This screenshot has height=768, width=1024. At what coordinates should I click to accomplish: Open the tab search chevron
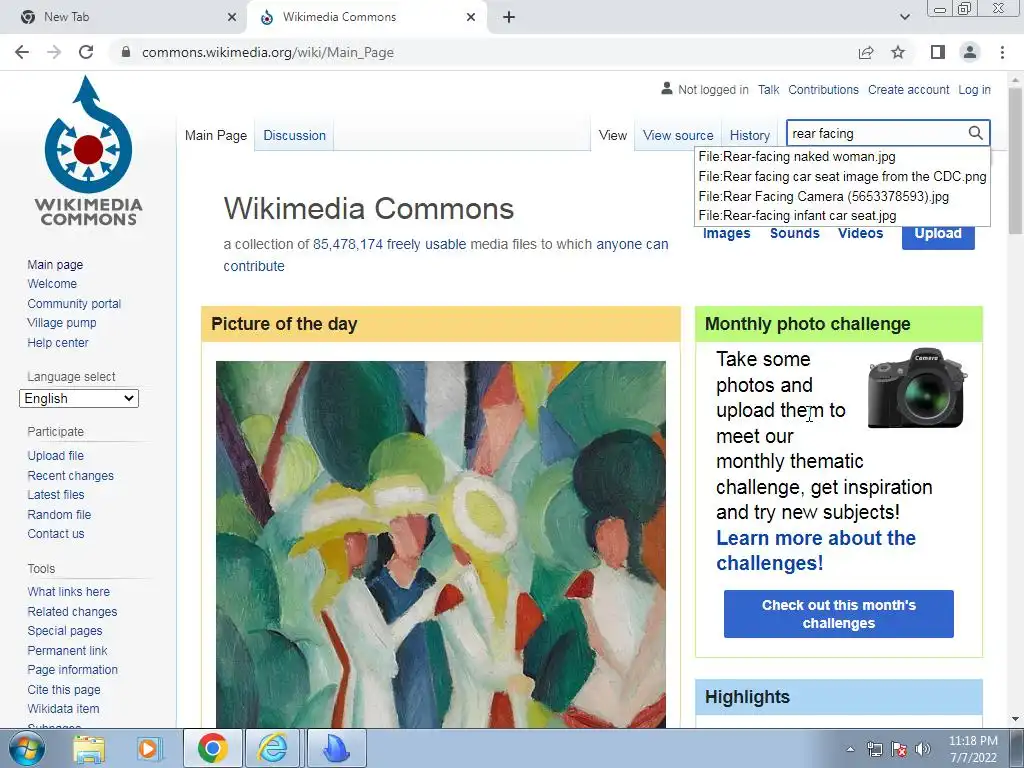point(904,17)
